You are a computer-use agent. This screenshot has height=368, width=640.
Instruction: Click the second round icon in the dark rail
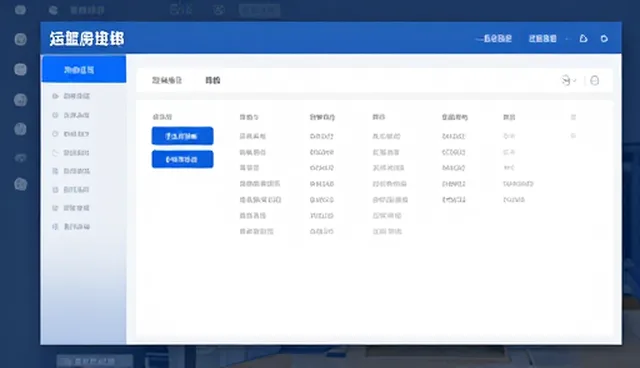click(20, 39)
